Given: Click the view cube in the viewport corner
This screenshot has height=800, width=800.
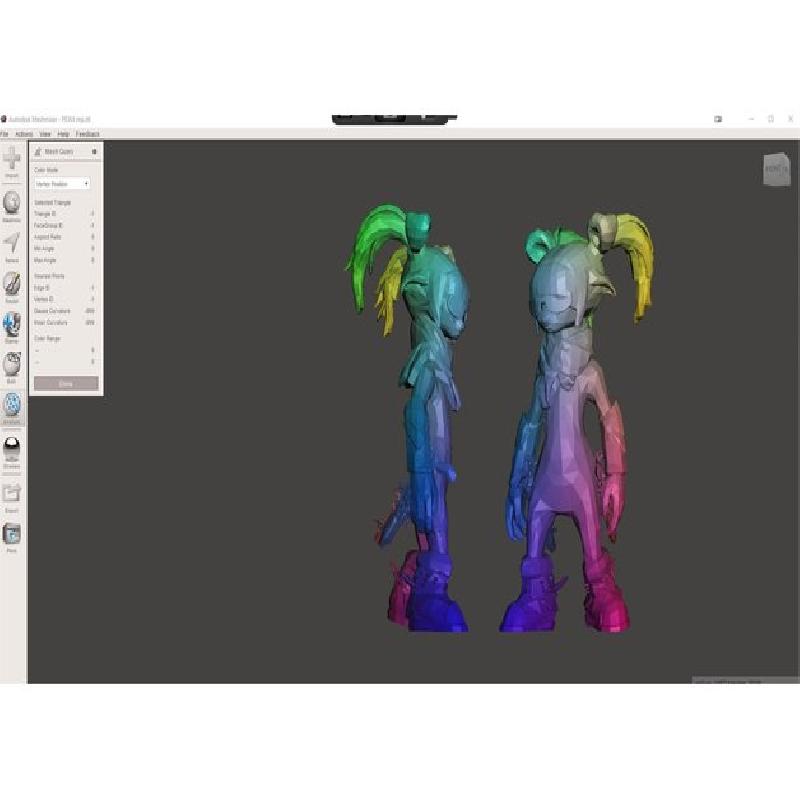Looking at the screenshot, I should tap(776, 169).
